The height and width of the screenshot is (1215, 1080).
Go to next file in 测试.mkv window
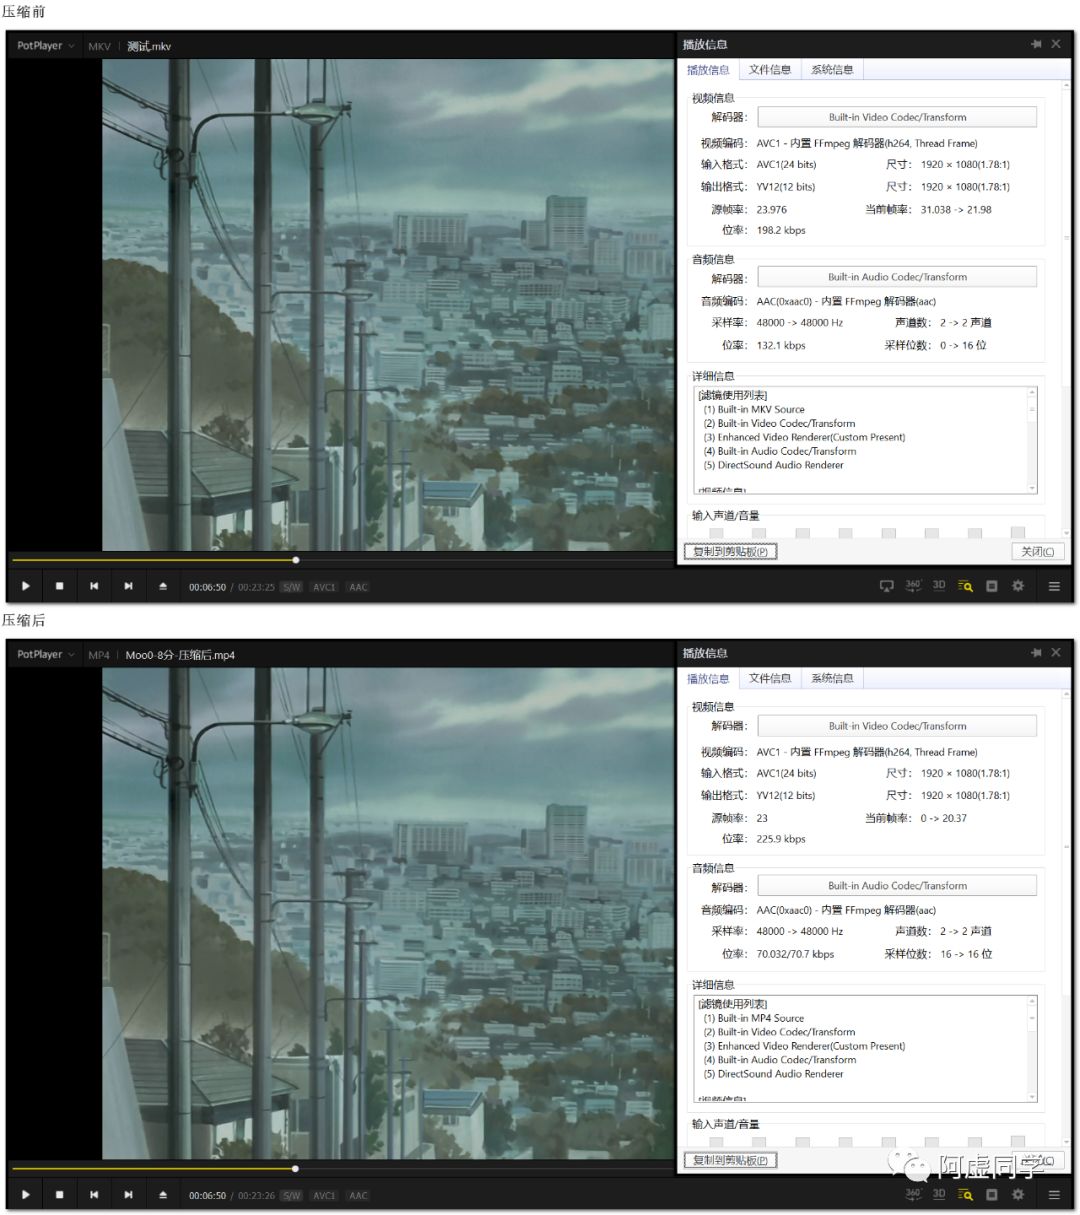(x=128, y=586)
